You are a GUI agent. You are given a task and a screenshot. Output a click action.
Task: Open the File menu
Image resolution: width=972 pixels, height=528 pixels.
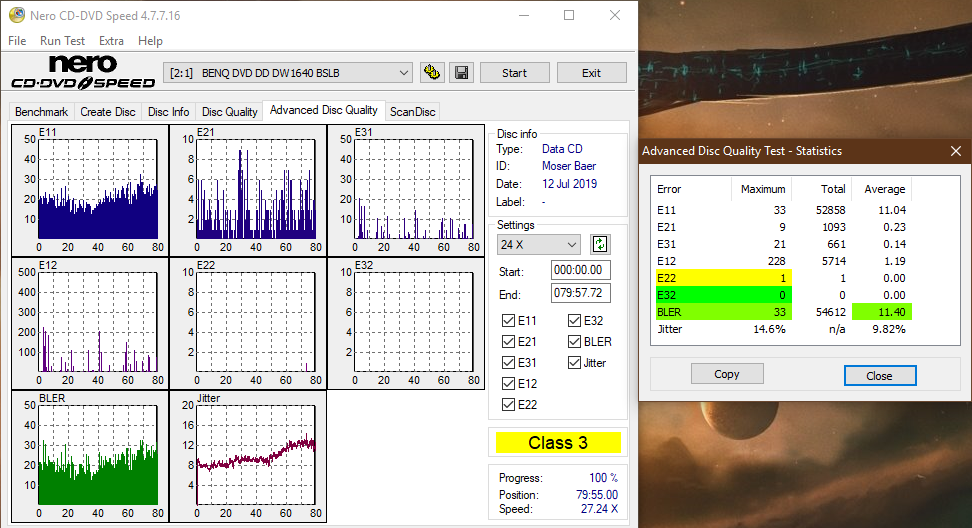[17, 41]
